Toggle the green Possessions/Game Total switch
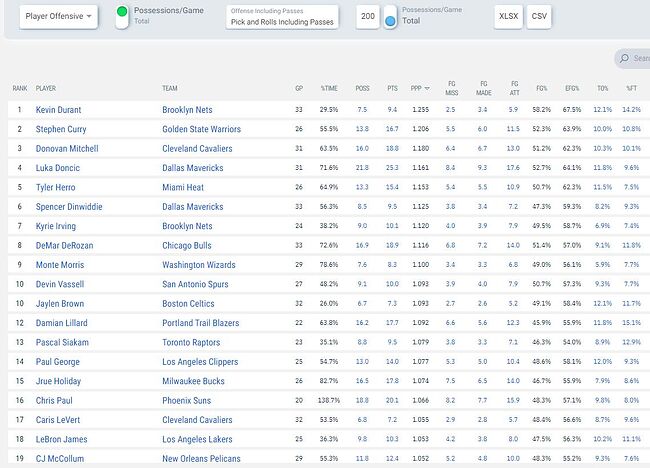The image size is (650, 468). [x=122, y=17]
